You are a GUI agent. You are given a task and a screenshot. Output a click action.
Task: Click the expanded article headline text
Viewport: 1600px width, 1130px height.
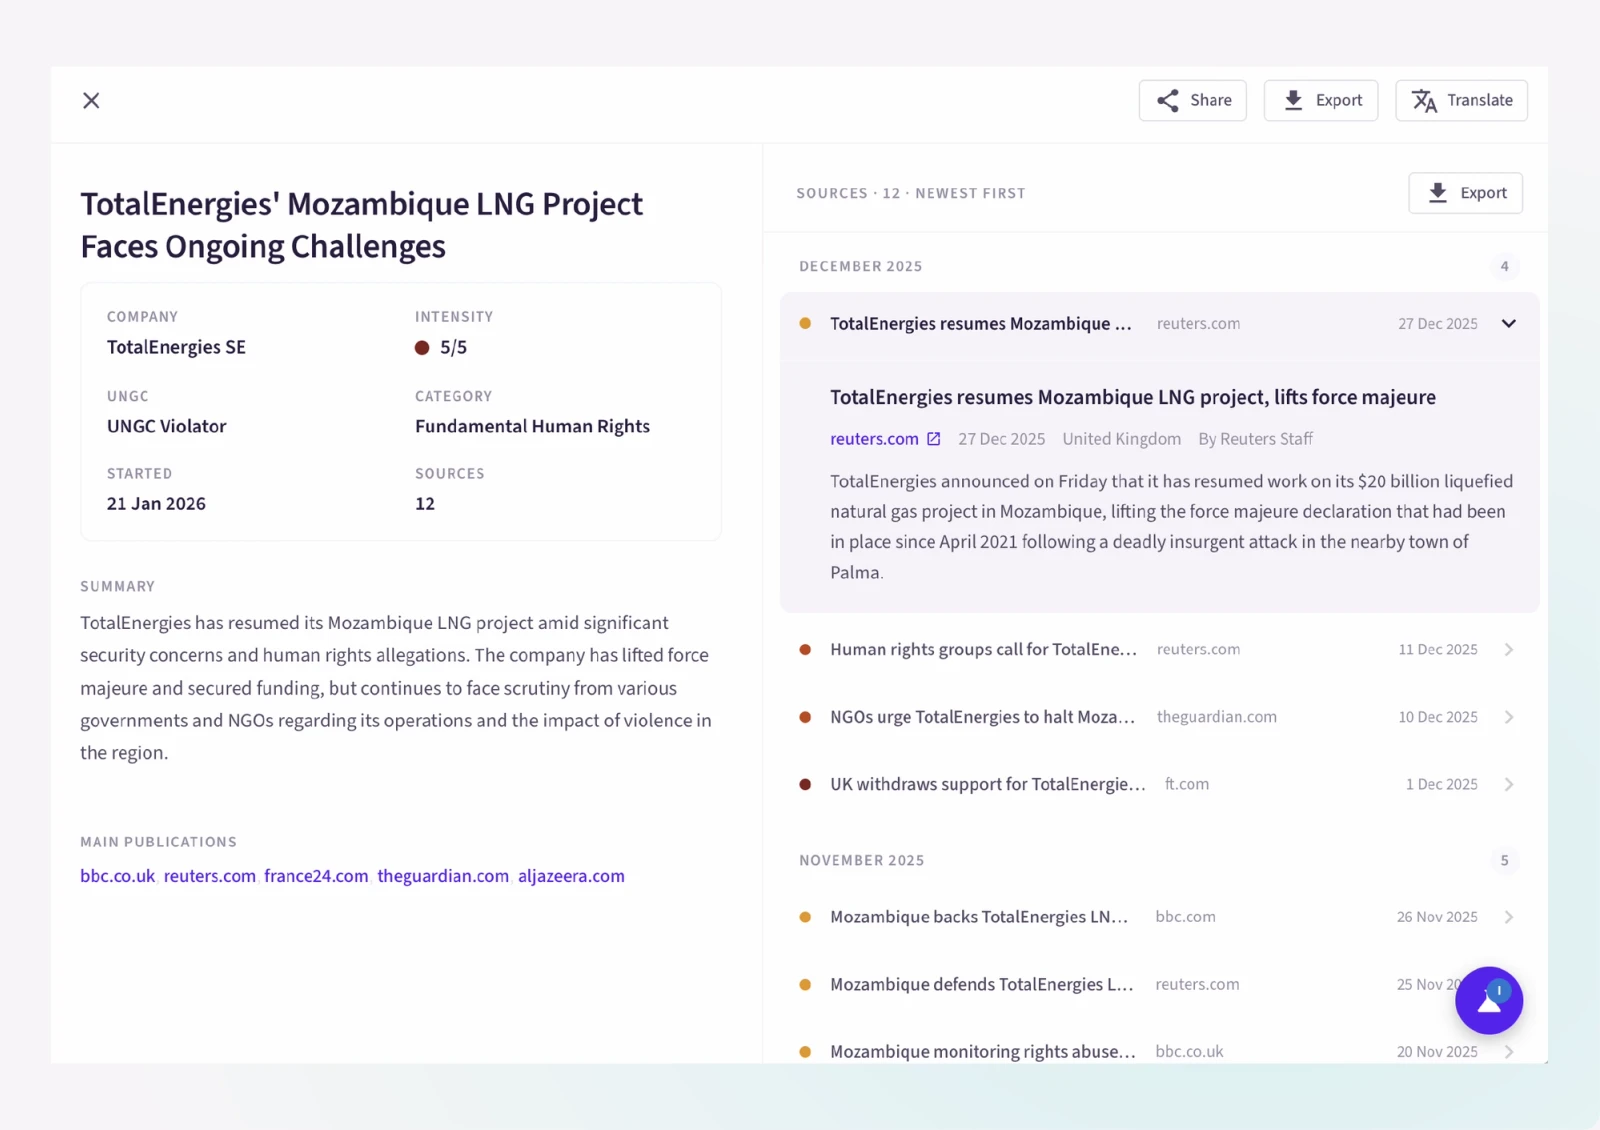coord(1133,398)
